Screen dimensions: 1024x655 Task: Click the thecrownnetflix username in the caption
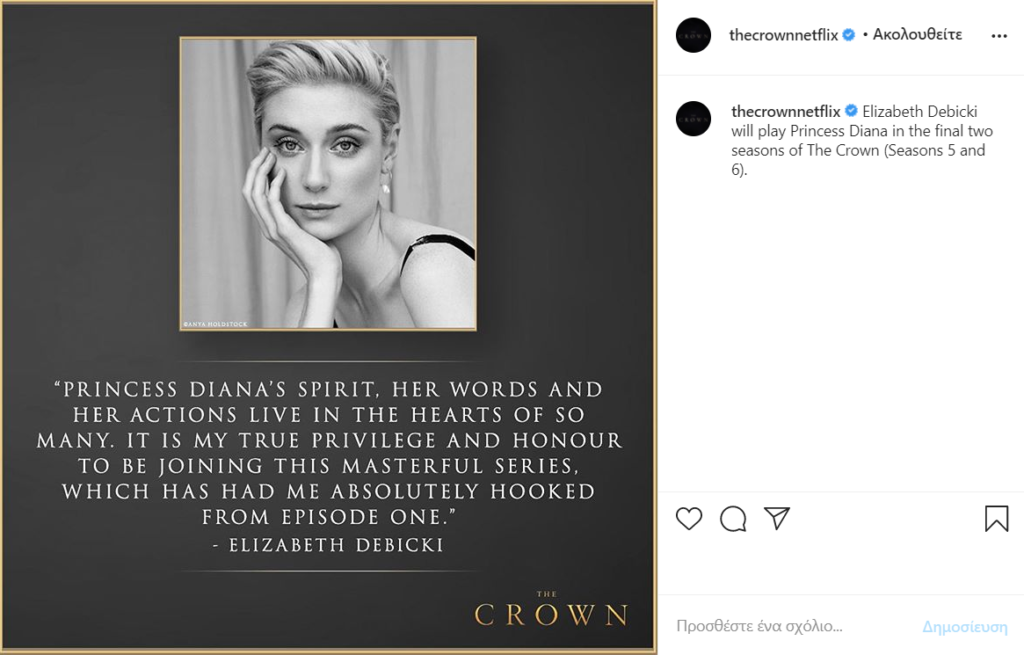point(785,111)
